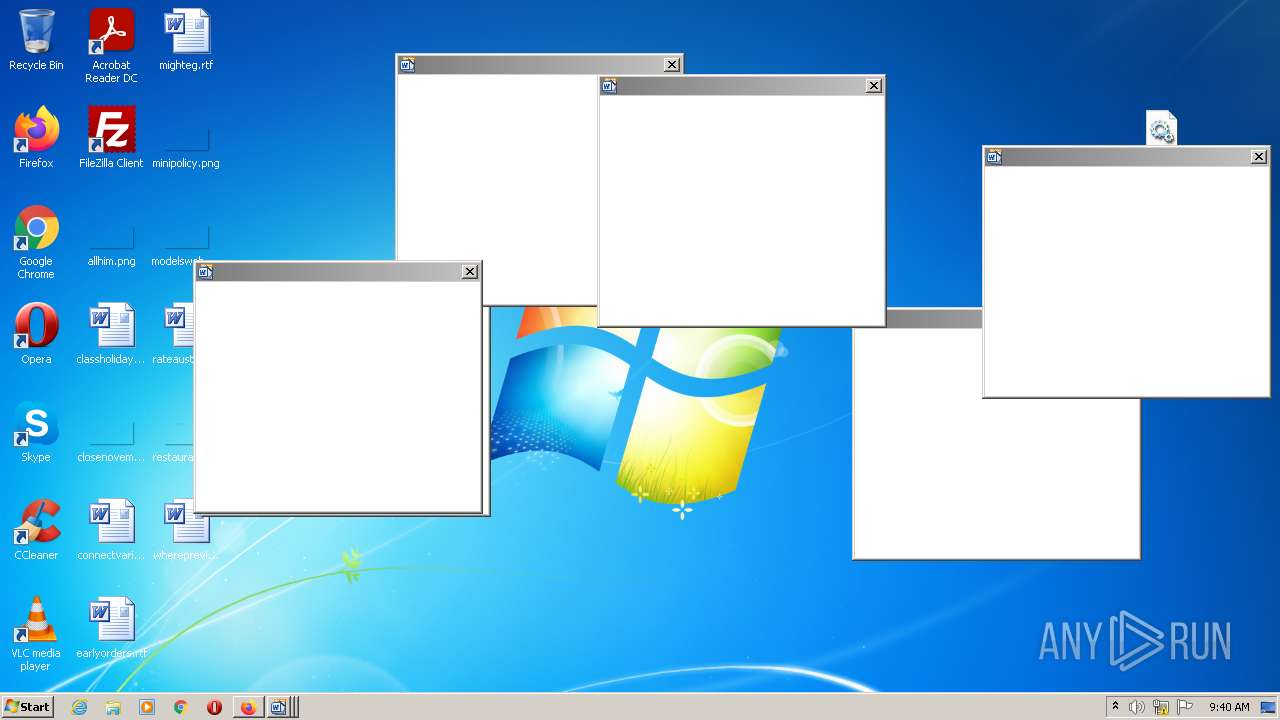Image resolution: width=1280 pixels, height=720 pixels.
Task: Select the connectvari document icon
Action: [111, 530]
